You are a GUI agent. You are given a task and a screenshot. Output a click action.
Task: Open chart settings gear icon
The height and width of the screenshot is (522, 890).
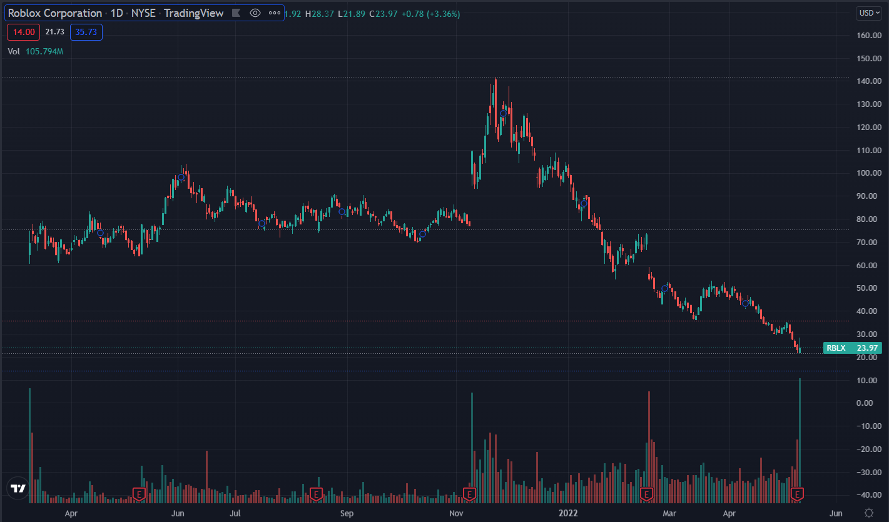click(x=867, y=512)
